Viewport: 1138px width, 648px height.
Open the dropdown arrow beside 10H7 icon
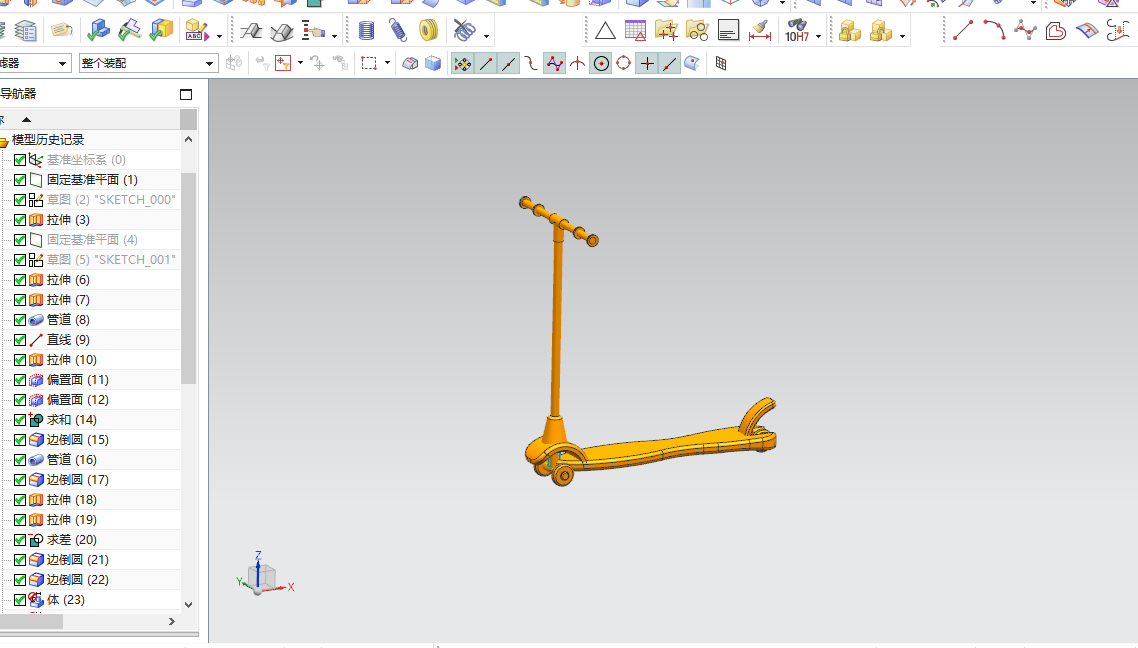[819, 36]
